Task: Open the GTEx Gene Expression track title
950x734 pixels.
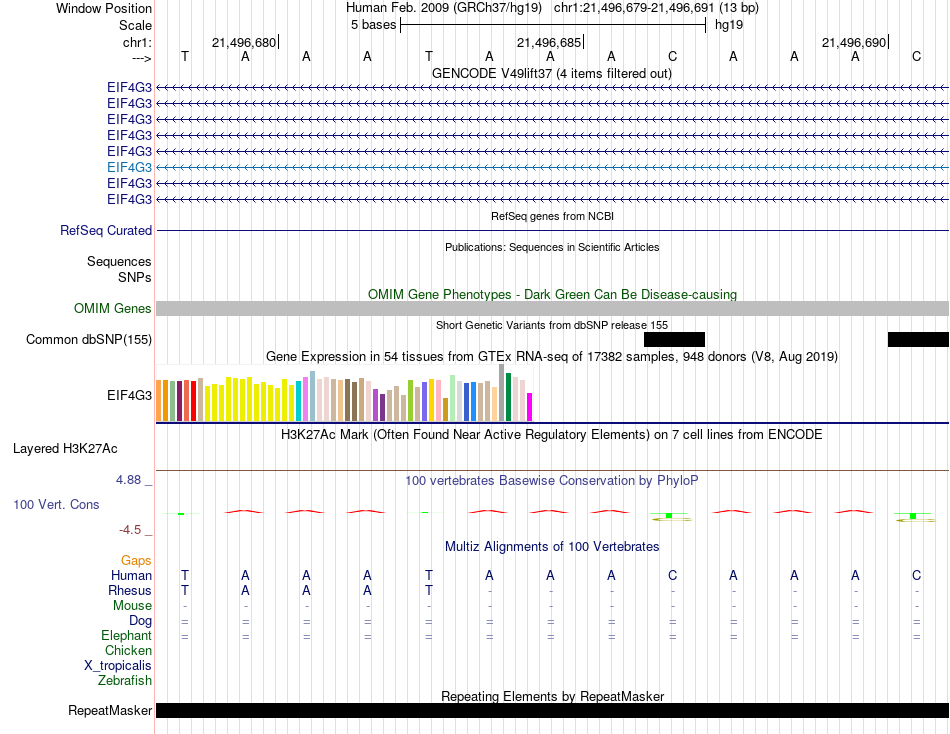Action: (x=552, y=356)
